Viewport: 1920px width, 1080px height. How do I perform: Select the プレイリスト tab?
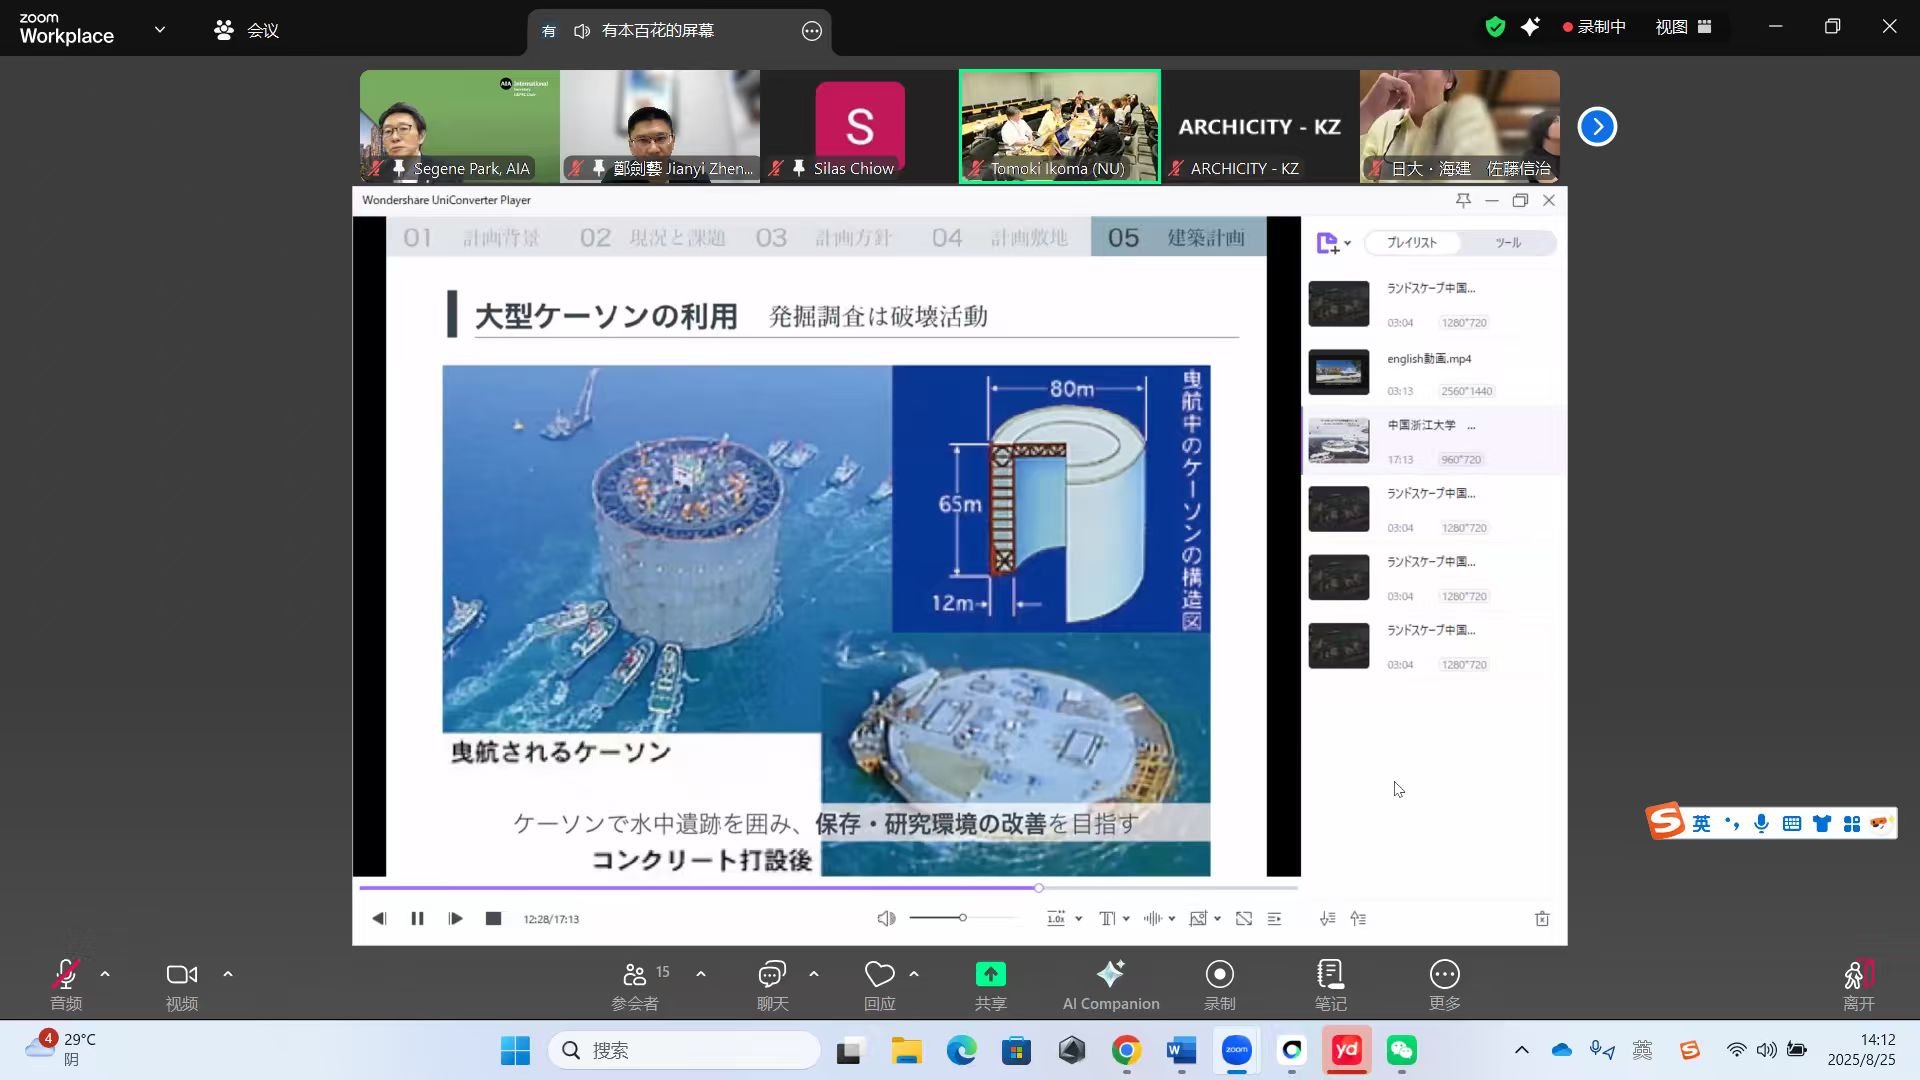(1411, 242)
